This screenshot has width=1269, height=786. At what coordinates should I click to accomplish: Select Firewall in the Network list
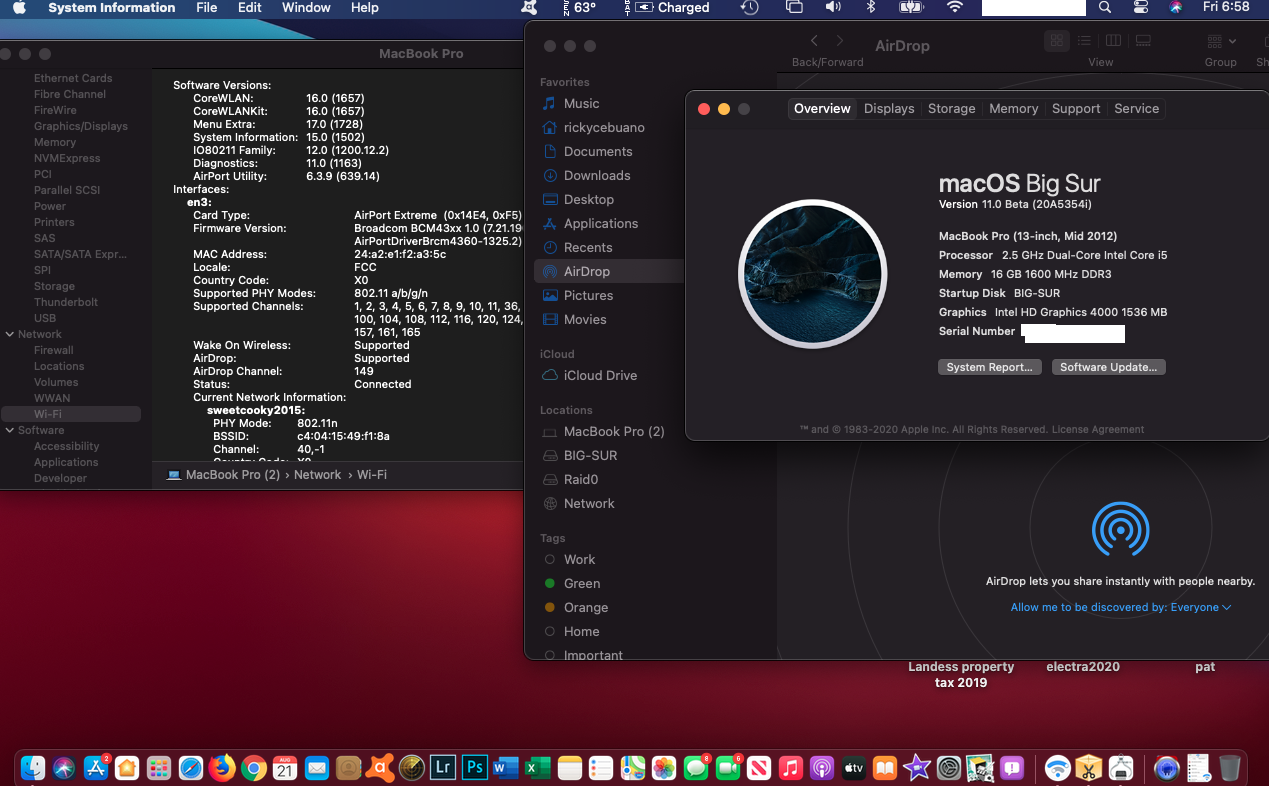[x=54, y=350]
